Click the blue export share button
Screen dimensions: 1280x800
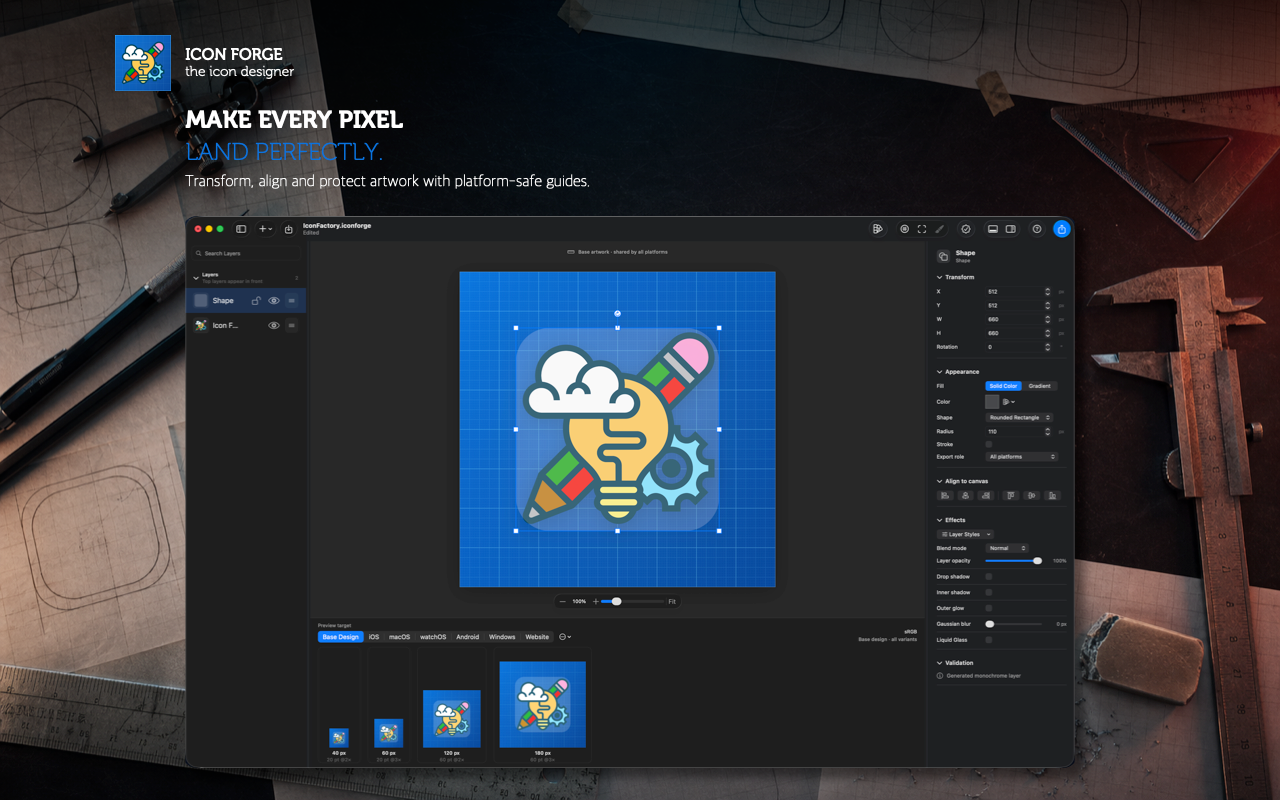coord(1062,229)
